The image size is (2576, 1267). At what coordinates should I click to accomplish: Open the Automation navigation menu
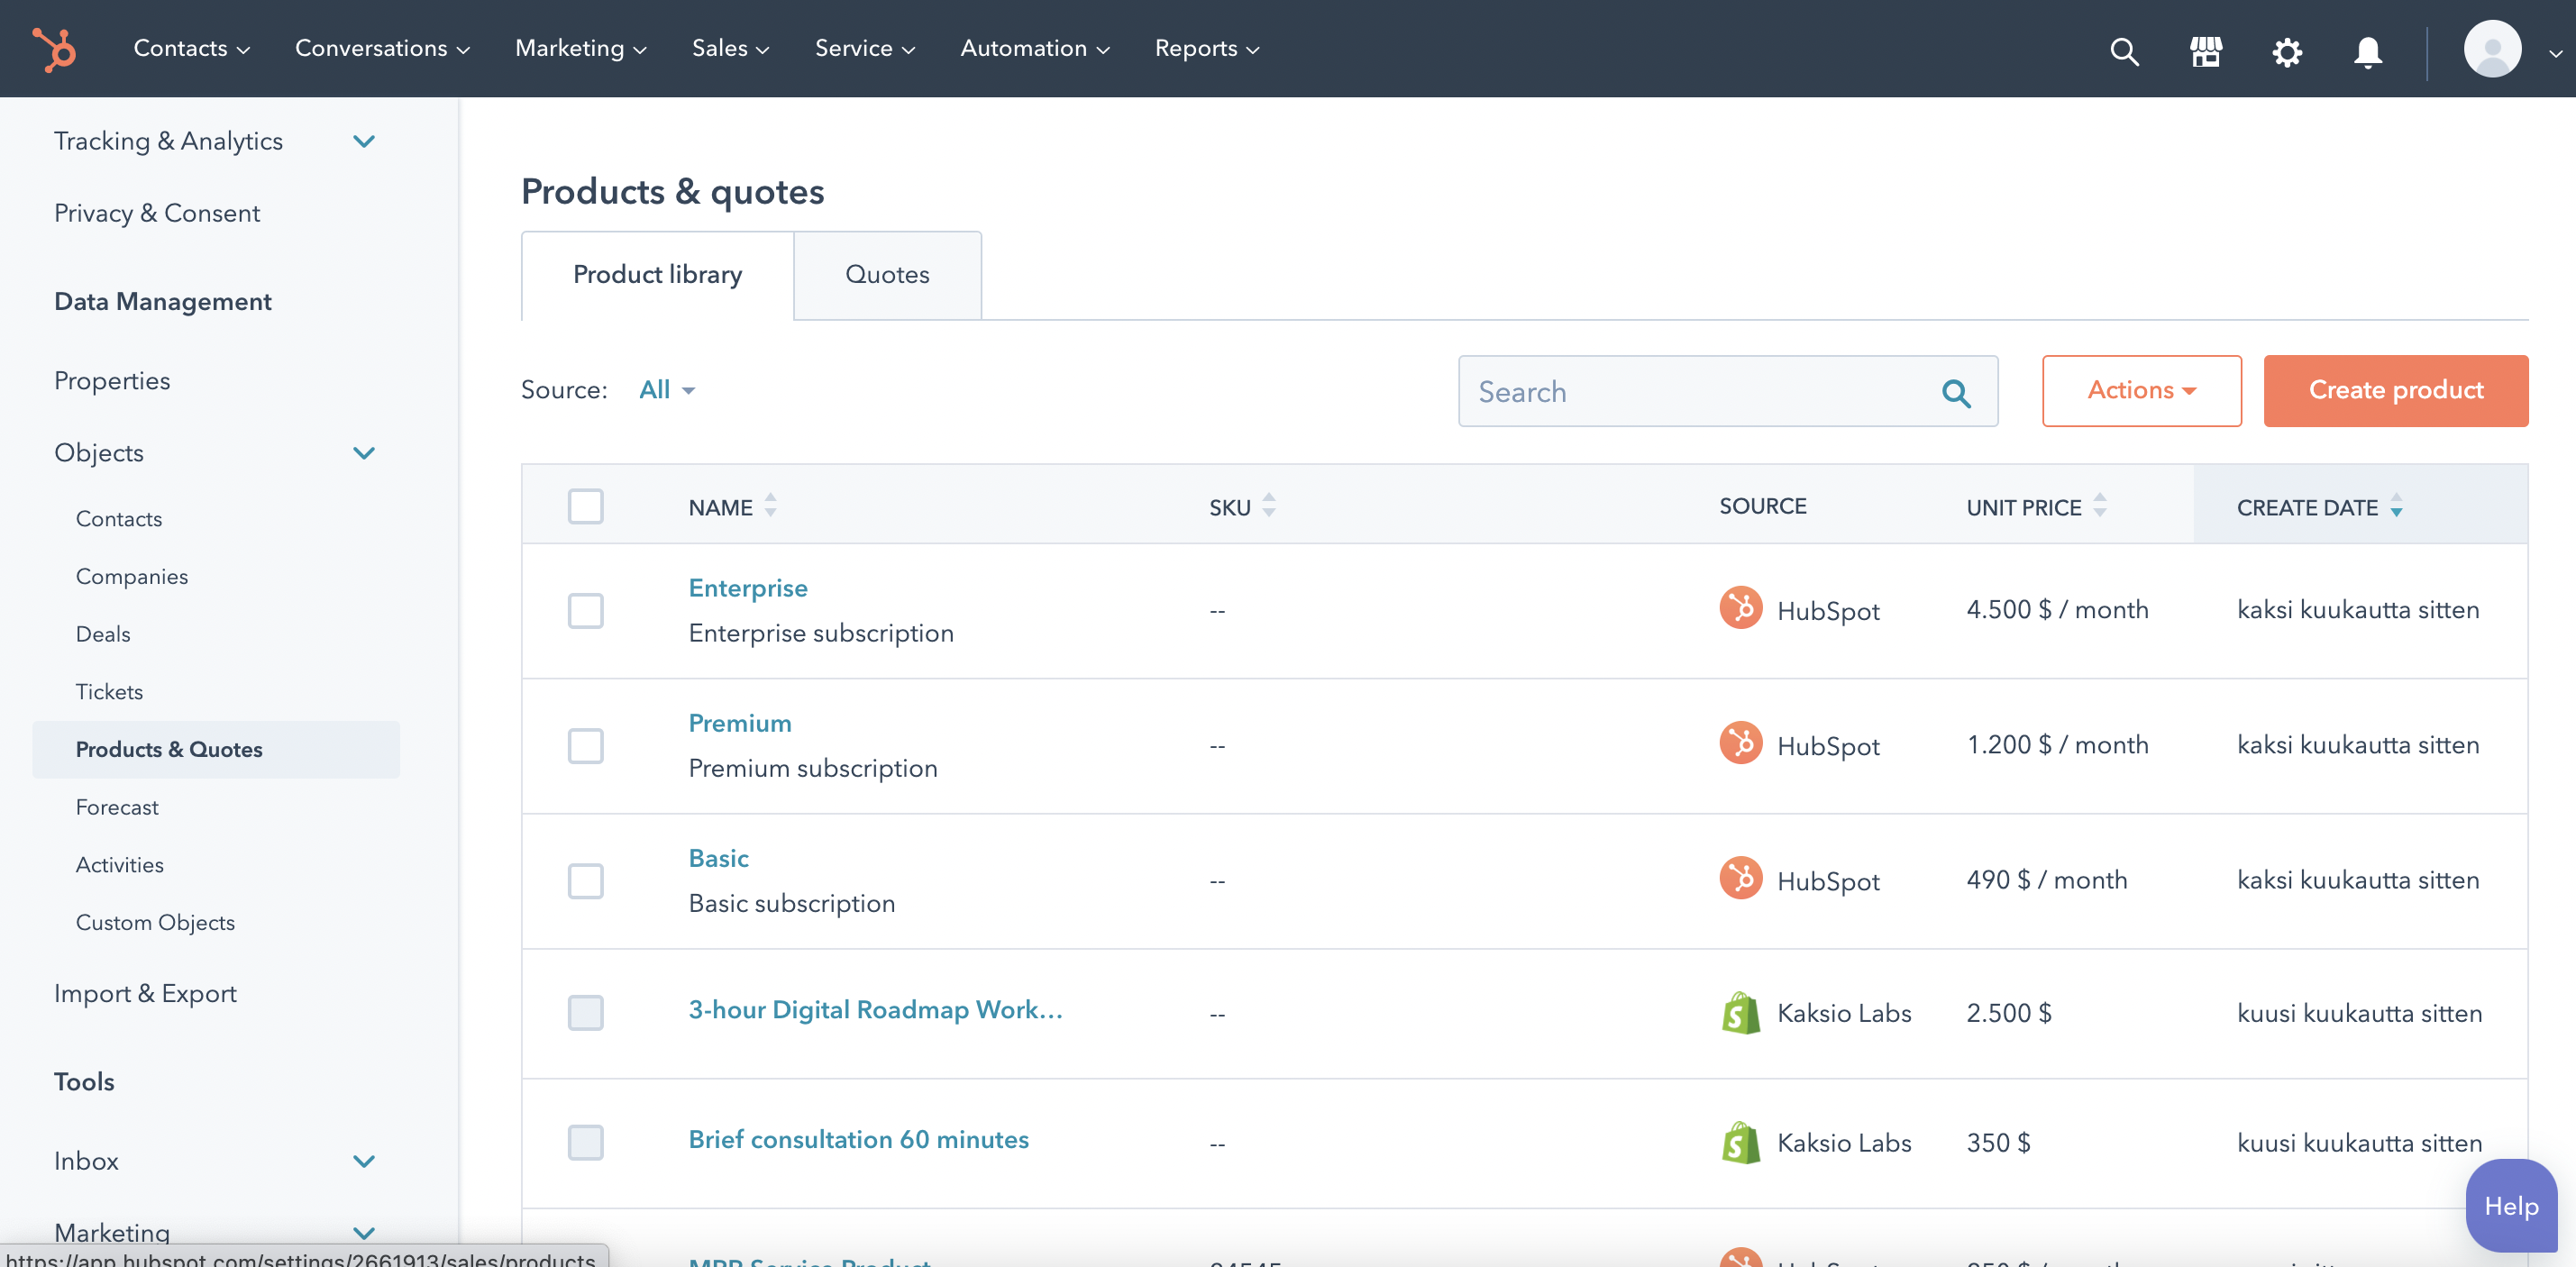pyautogui.click(x=1034, y=48)
